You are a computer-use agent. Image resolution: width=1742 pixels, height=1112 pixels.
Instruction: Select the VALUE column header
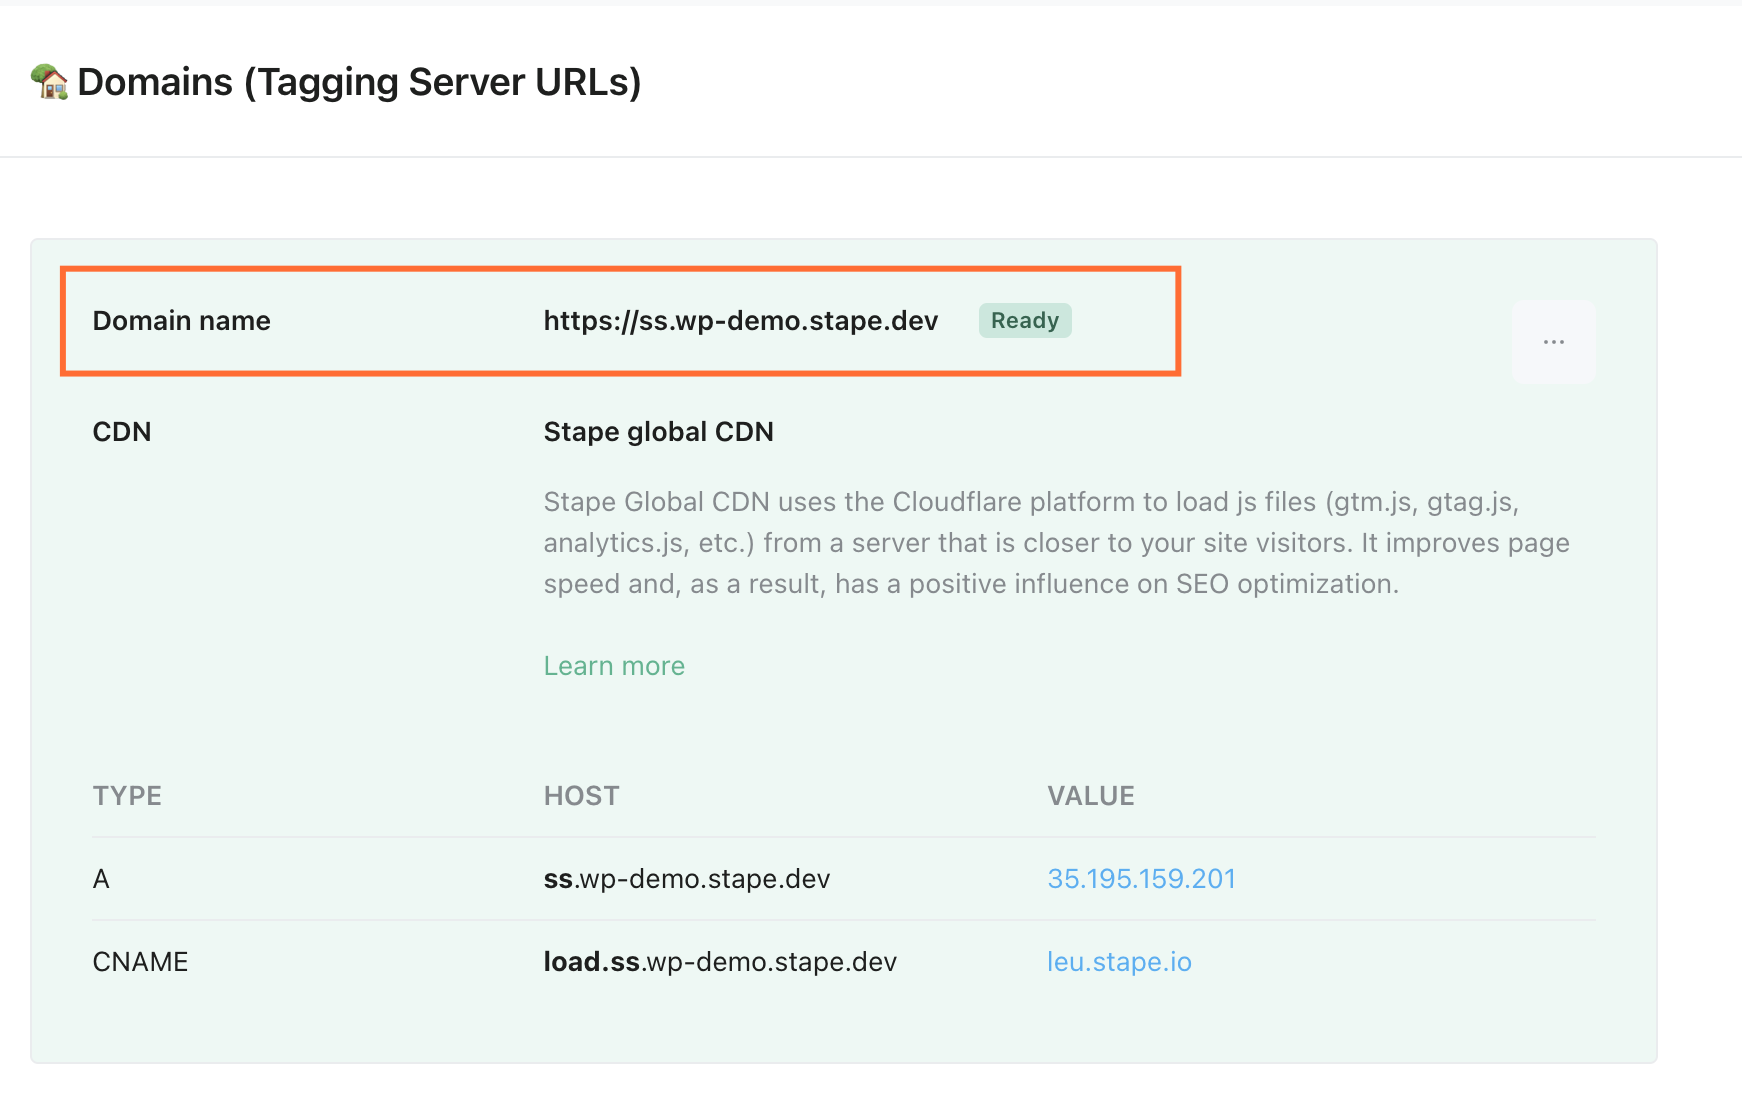tap(1091, 795)
